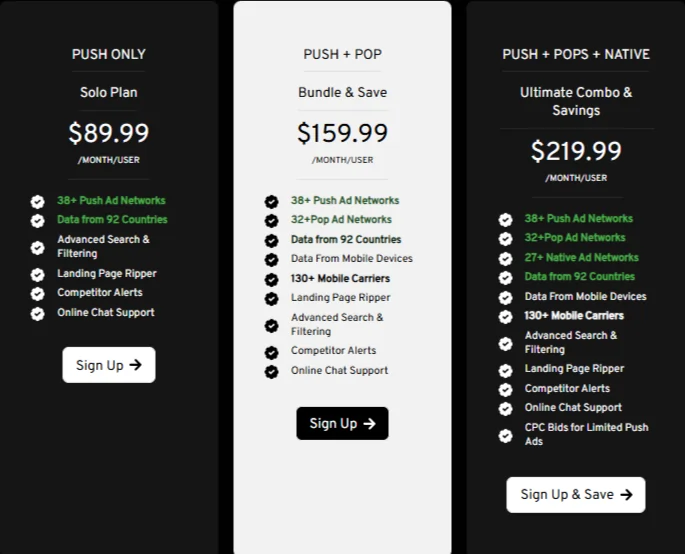Screen dimensions: 685x554
Task: Click checkmark beside Ultimate Combo's Landing Page Ripper
Action: tap(505, 370)
